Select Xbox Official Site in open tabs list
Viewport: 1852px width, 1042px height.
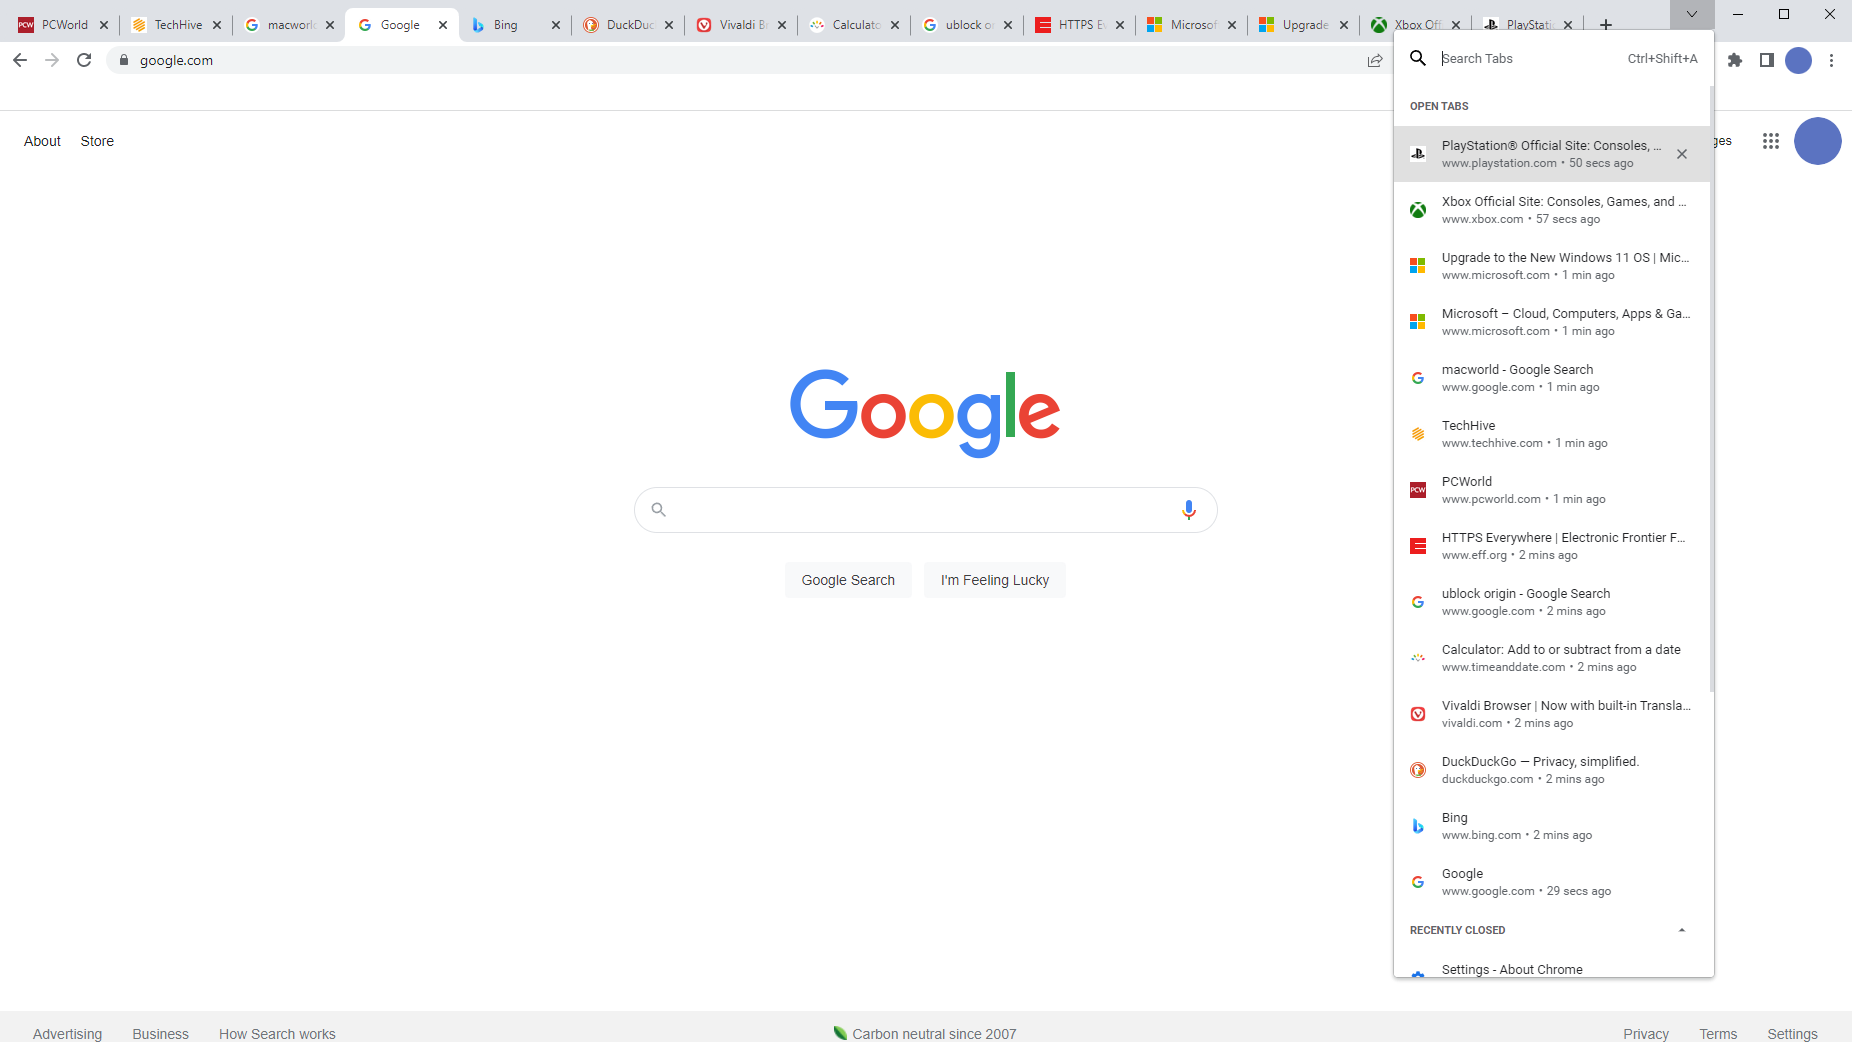(1552, 210)
